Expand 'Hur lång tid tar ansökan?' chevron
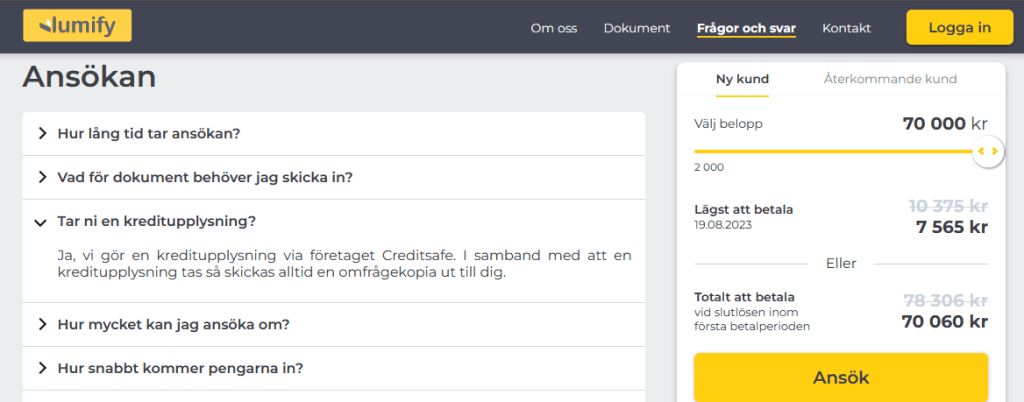The width and height of the screenshot is (1024, 402). pos(42,134)
